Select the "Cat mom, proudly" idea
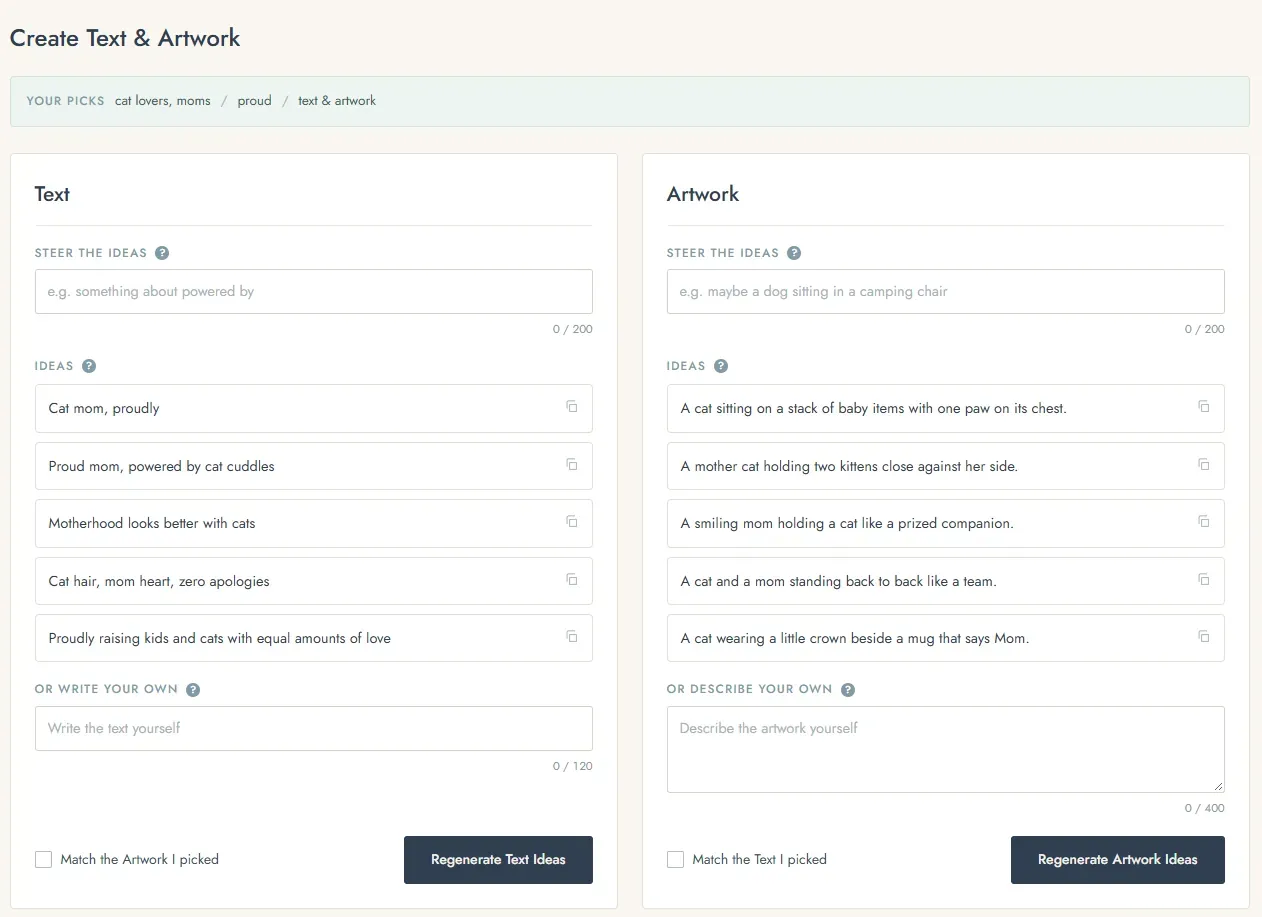Image resolution: width=1262 pixels, height=917 pixels. tap(314, 408)
